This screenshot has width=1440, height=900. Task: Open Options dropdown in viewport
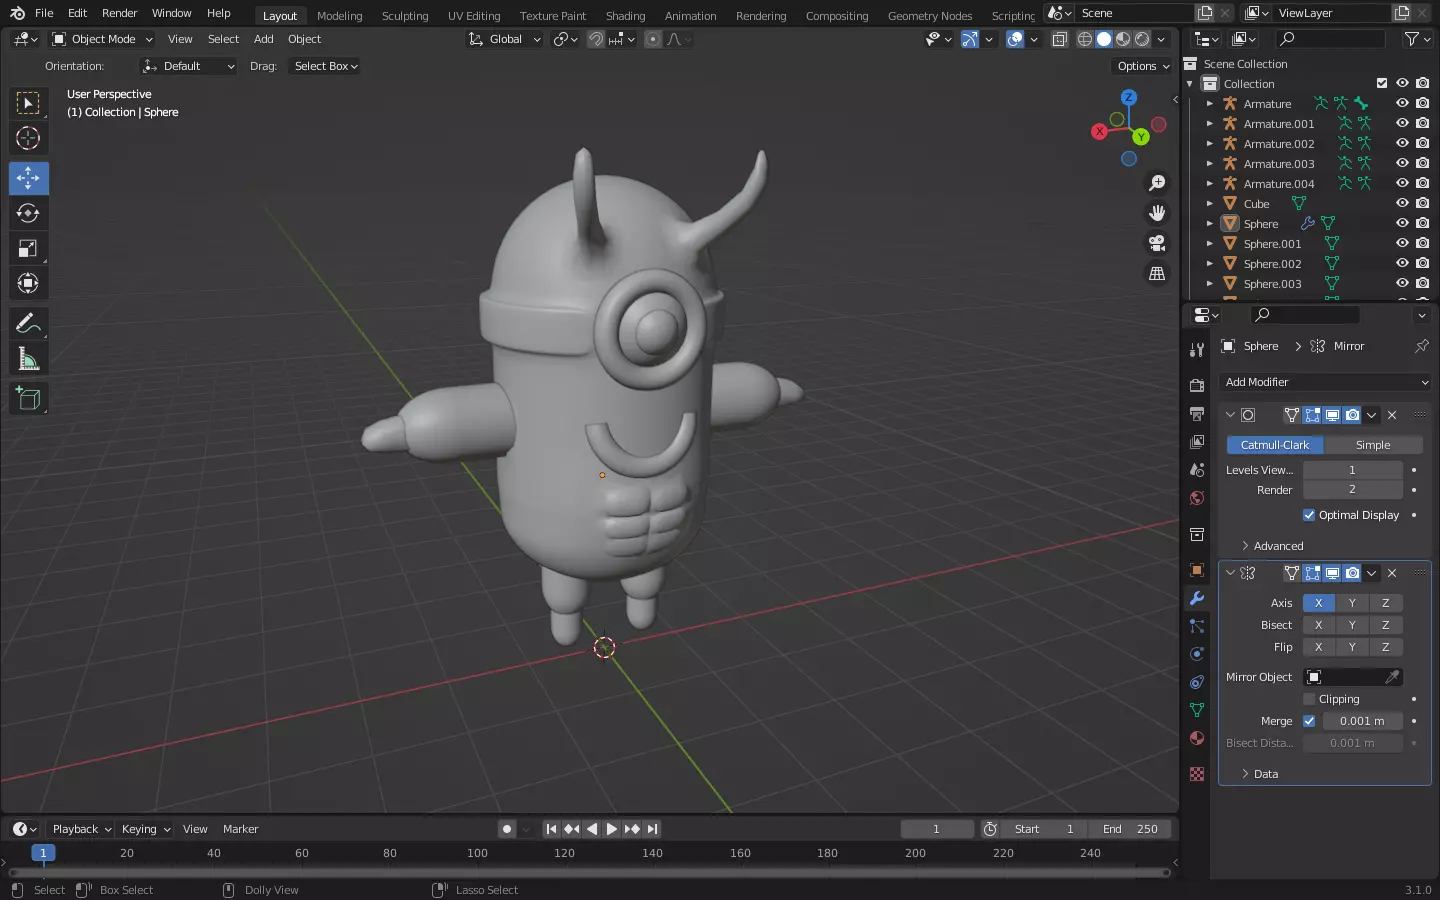coord(1142,66)
